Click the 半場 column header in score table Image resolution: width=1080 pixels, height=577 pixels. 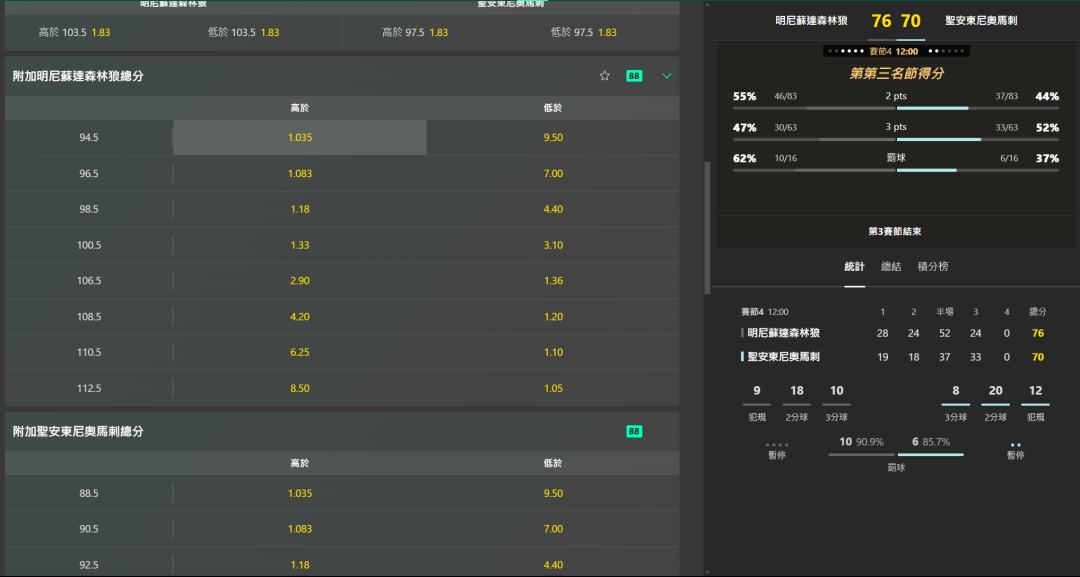pyautogui.click(x=944, y=312)
